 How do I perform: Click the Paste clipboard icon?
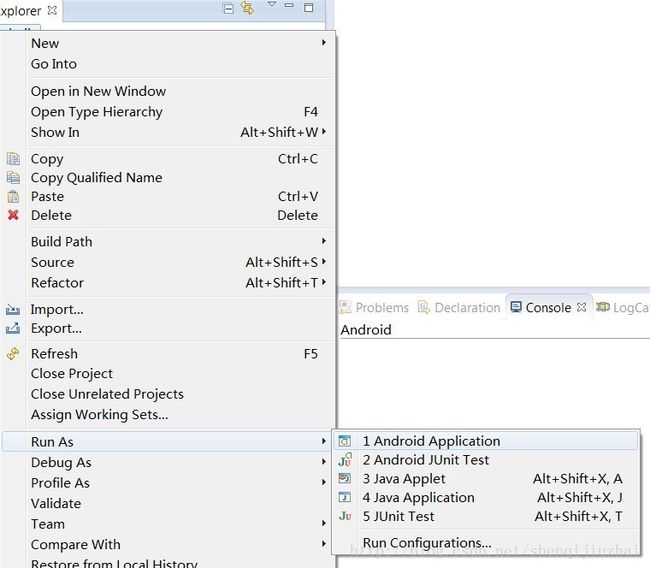point(13,196)
